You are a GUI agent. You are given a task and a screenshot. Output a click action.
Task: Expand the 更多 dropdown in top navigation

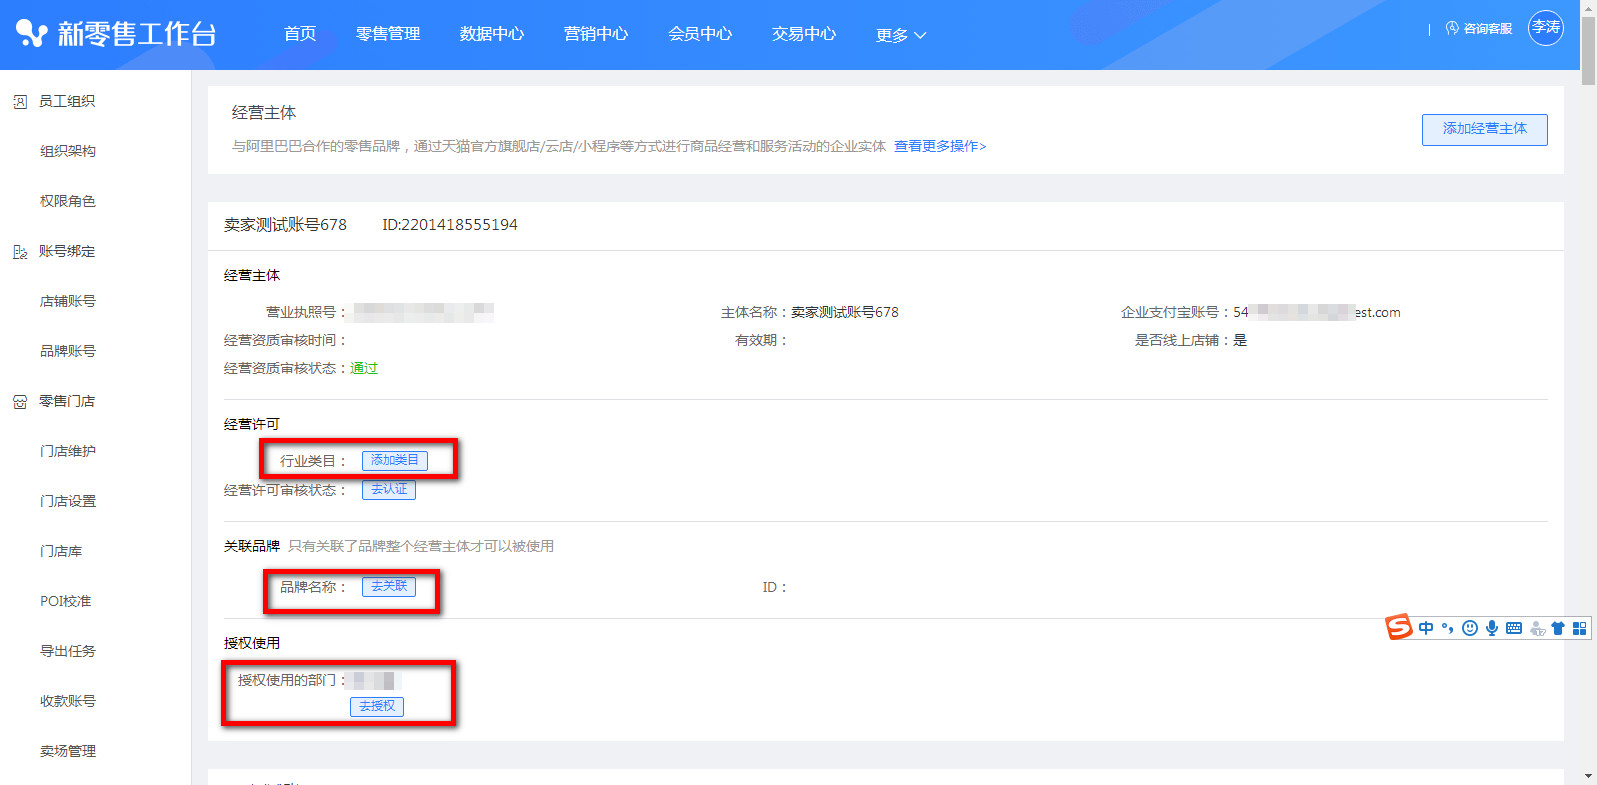pyautogui.click(x=900, y=35)
